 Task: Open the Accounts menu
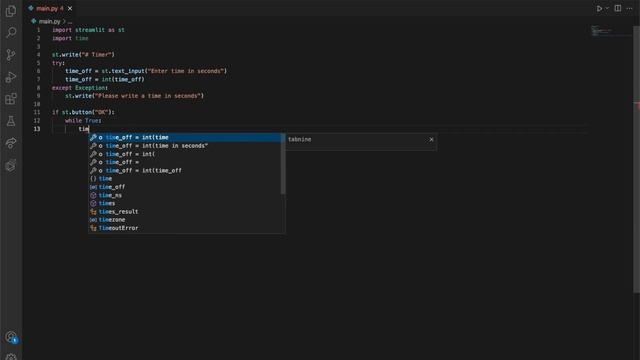pos(11,337)
